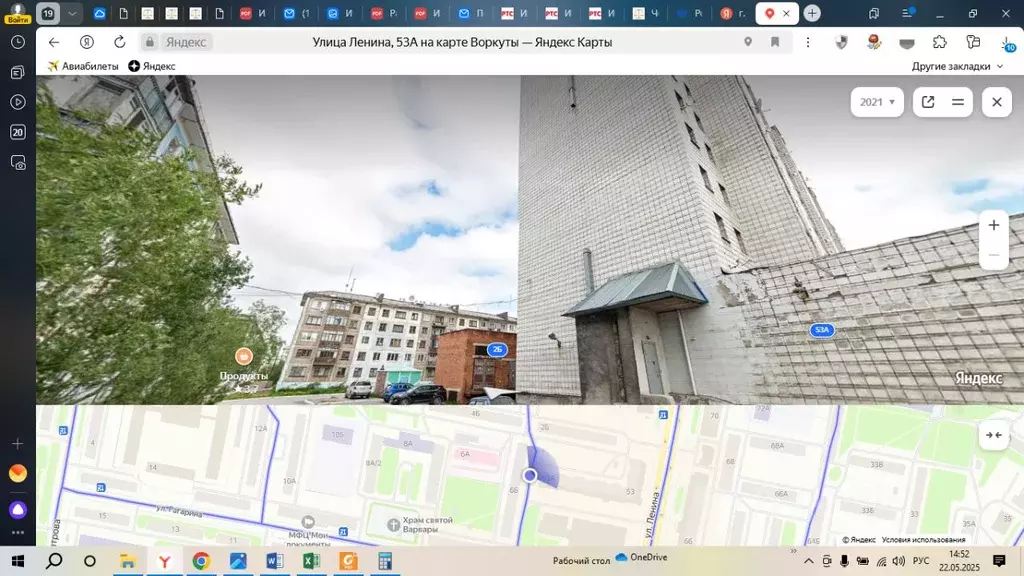
Task: Click the © Яндекс map link
Action: [x=859, y=539]
